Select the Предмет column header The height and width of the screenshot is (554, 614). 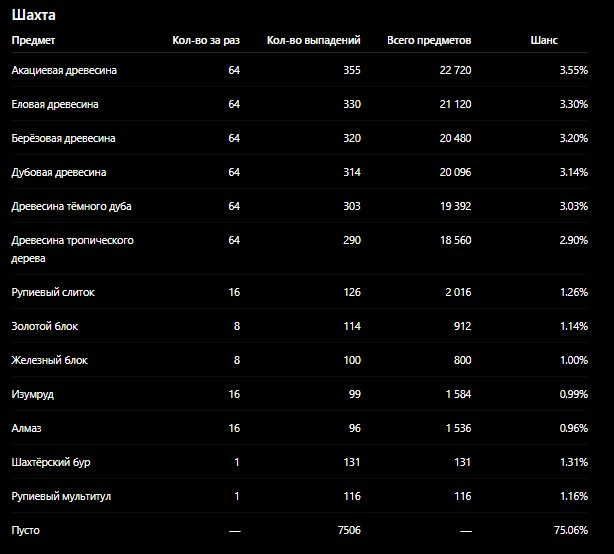click(x=33, y=40)
